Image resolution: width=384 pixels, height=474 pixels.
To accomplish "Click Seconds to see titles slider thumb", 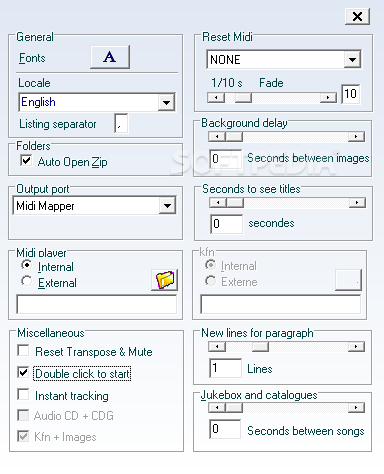I will [235, 203].
